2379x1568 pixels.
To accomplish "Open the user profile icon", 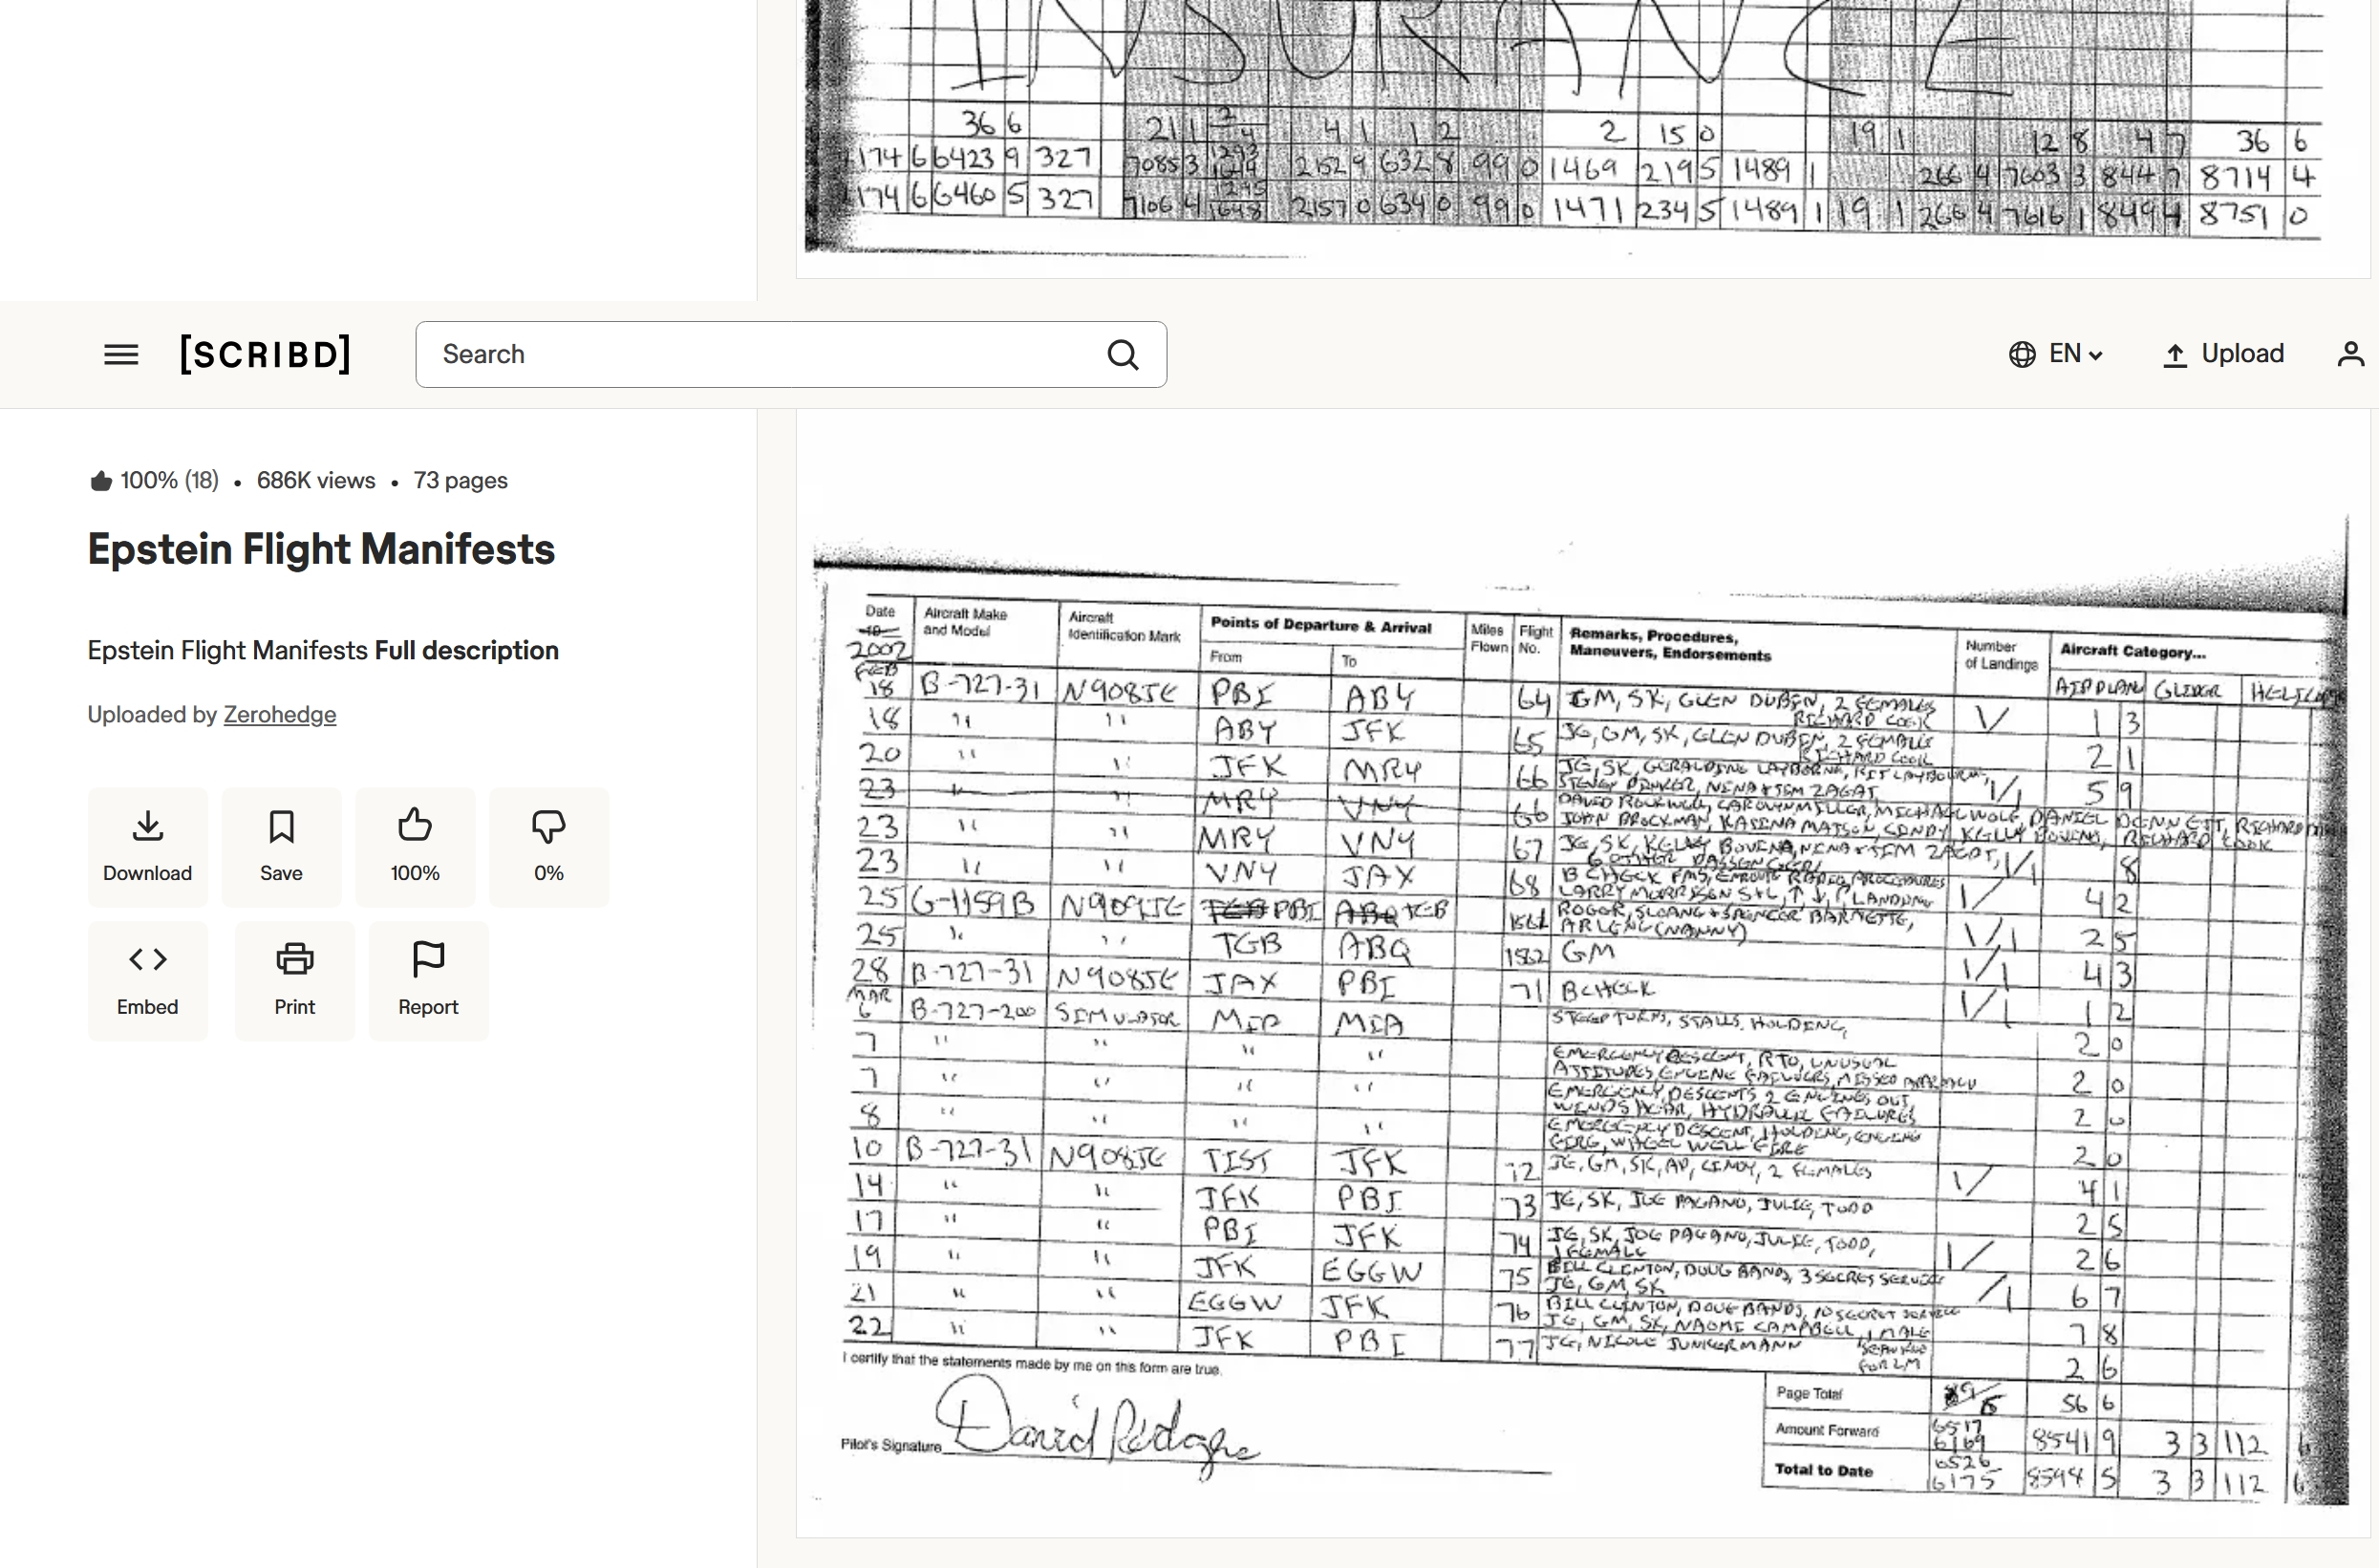I will [2350, 354].
